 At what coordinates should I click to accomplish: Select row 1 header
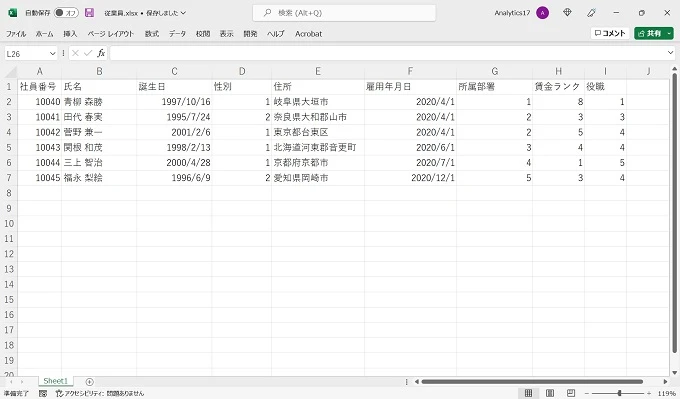[9, 87]
